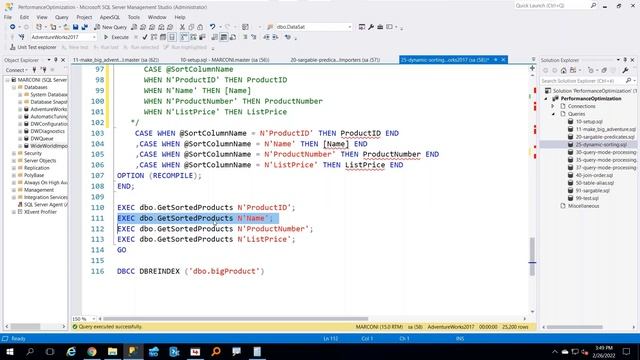Collapse the Queries folder in Solution Explorer

coord(553,114)
